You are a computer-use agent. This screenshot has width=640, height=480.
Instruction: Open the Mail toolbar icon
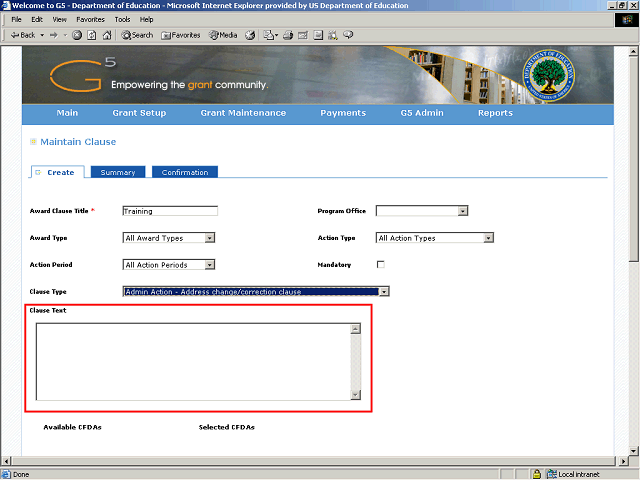click(270, 36)
